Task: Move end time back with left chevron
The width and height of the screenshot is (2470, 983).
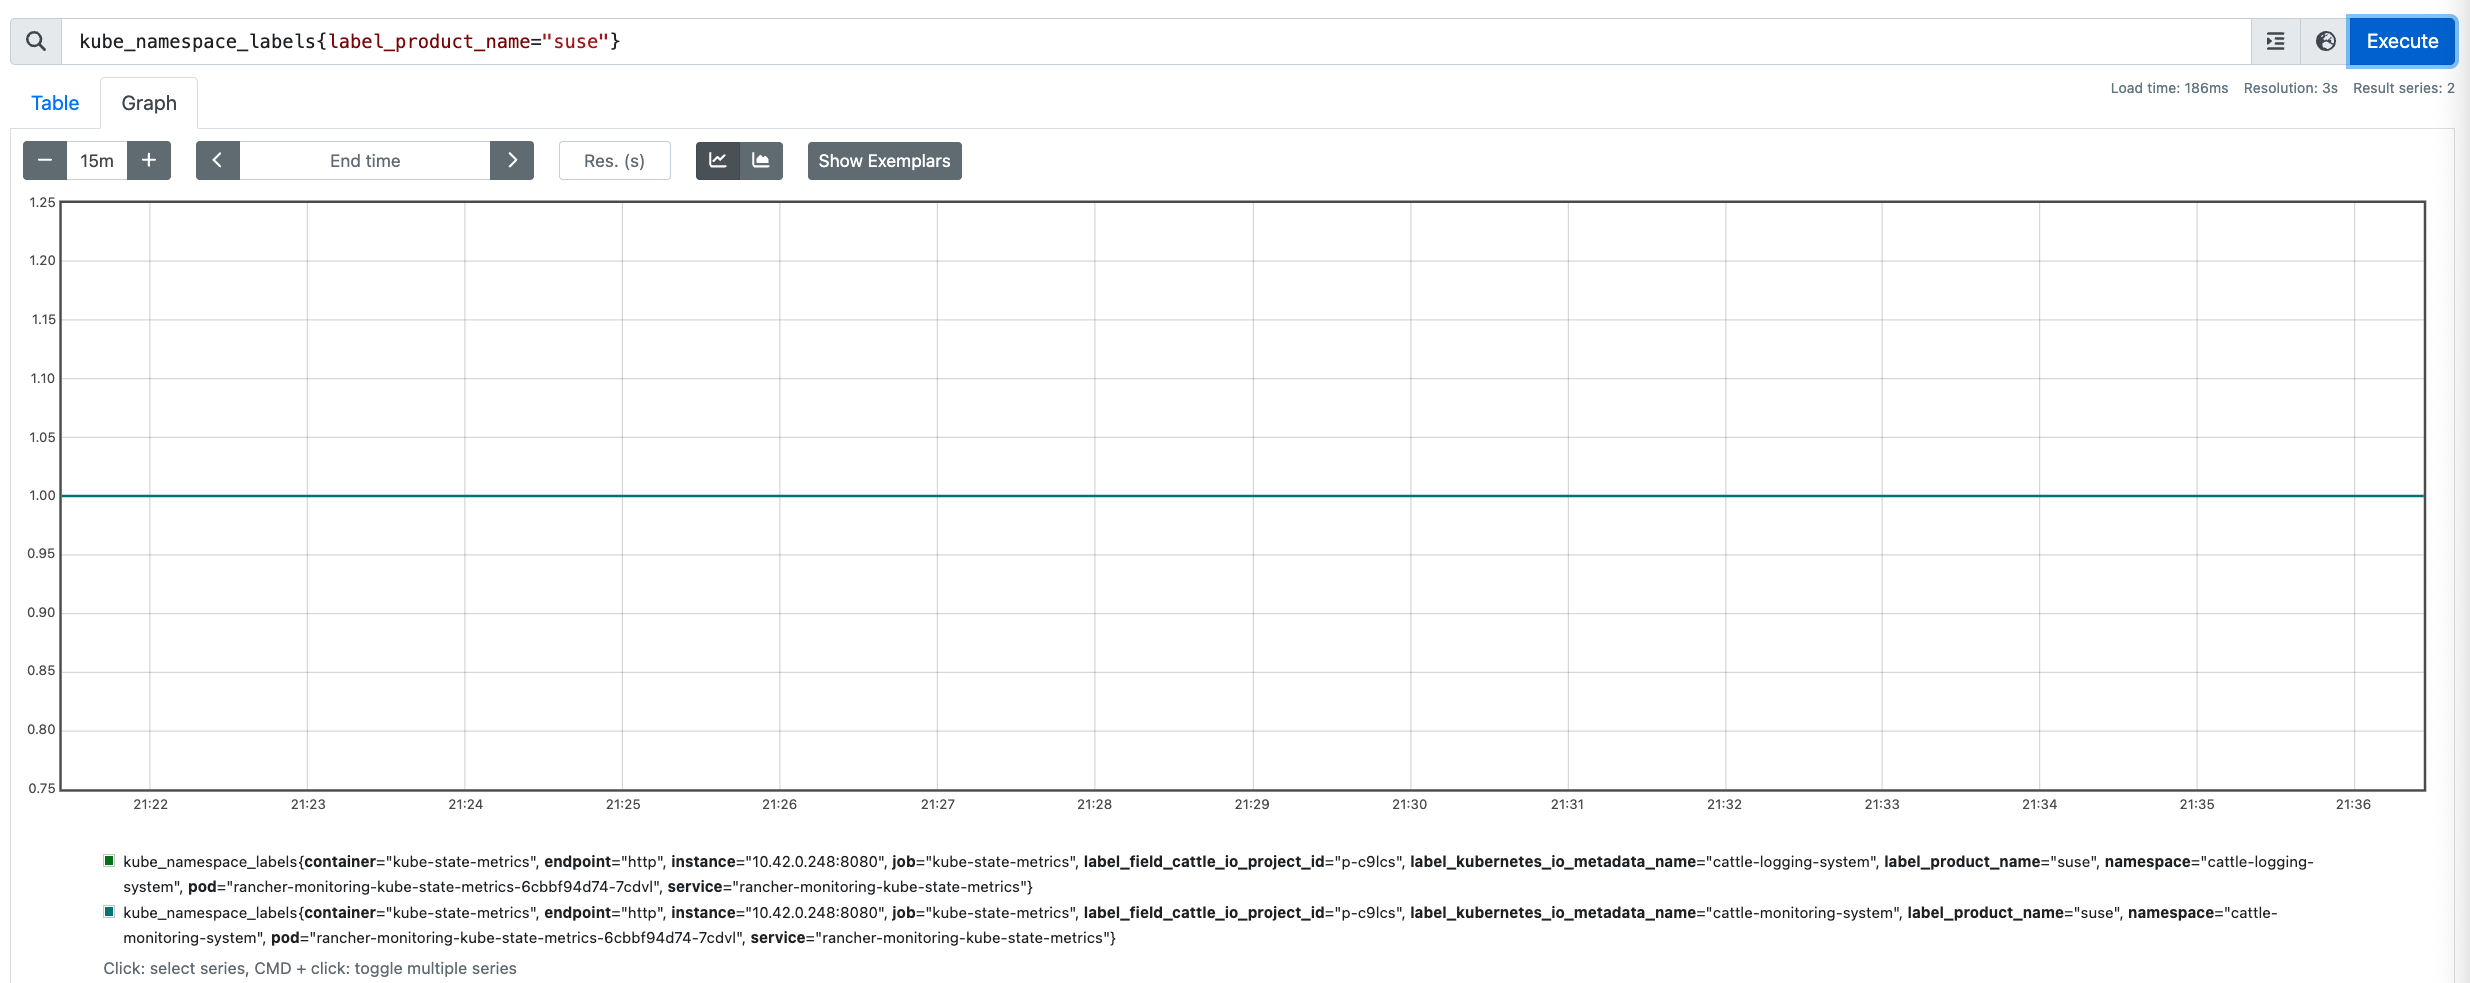Action: pyautogui.click(x=217, y=161)
